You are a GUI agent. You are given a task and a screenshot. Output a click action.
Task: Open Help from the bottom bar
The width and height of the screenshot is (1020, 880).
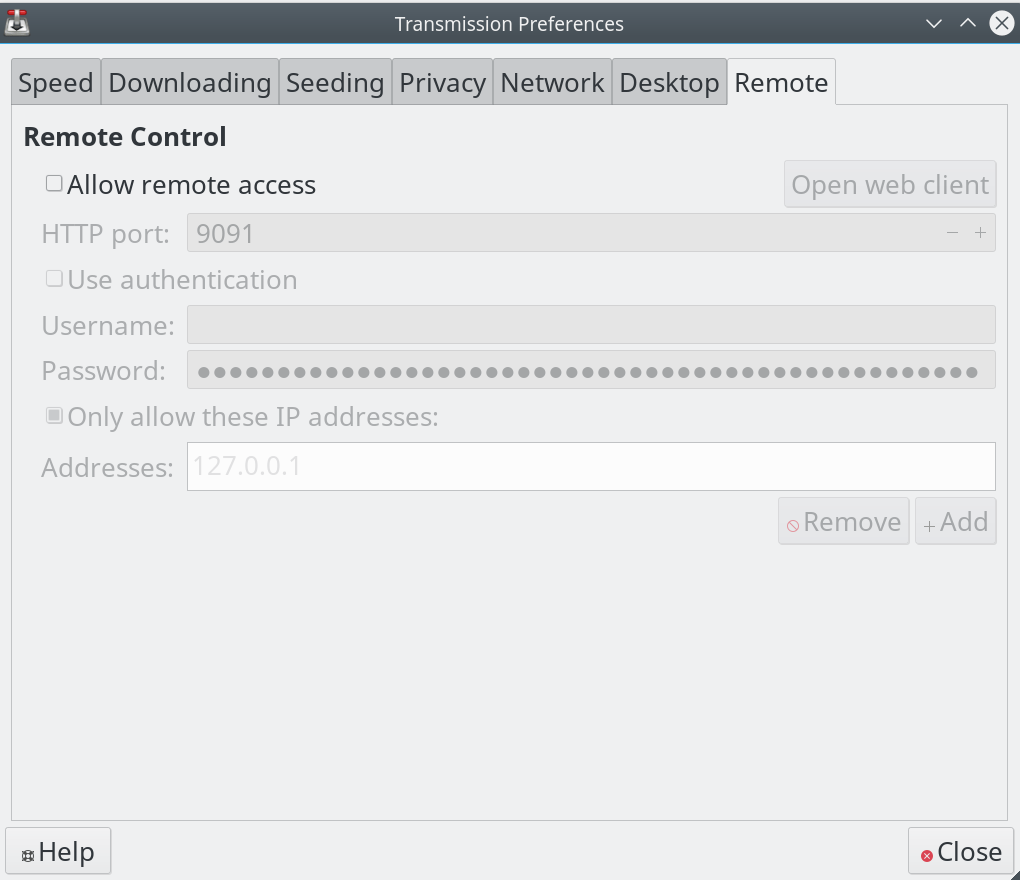(x=58, y=851)
